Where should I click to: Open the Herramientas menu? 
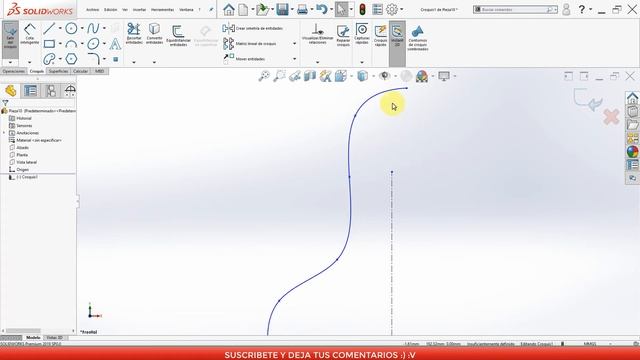tap(162, 9)
